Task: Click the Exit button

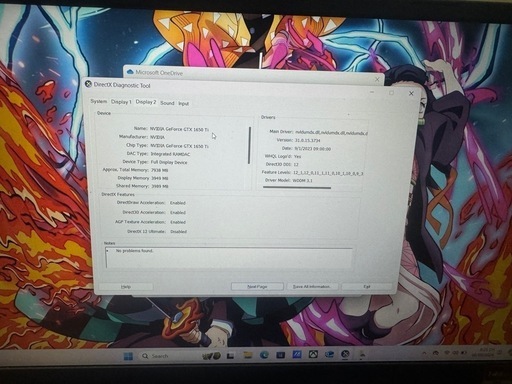Action: pyautogui.click(x=367, y=287)
